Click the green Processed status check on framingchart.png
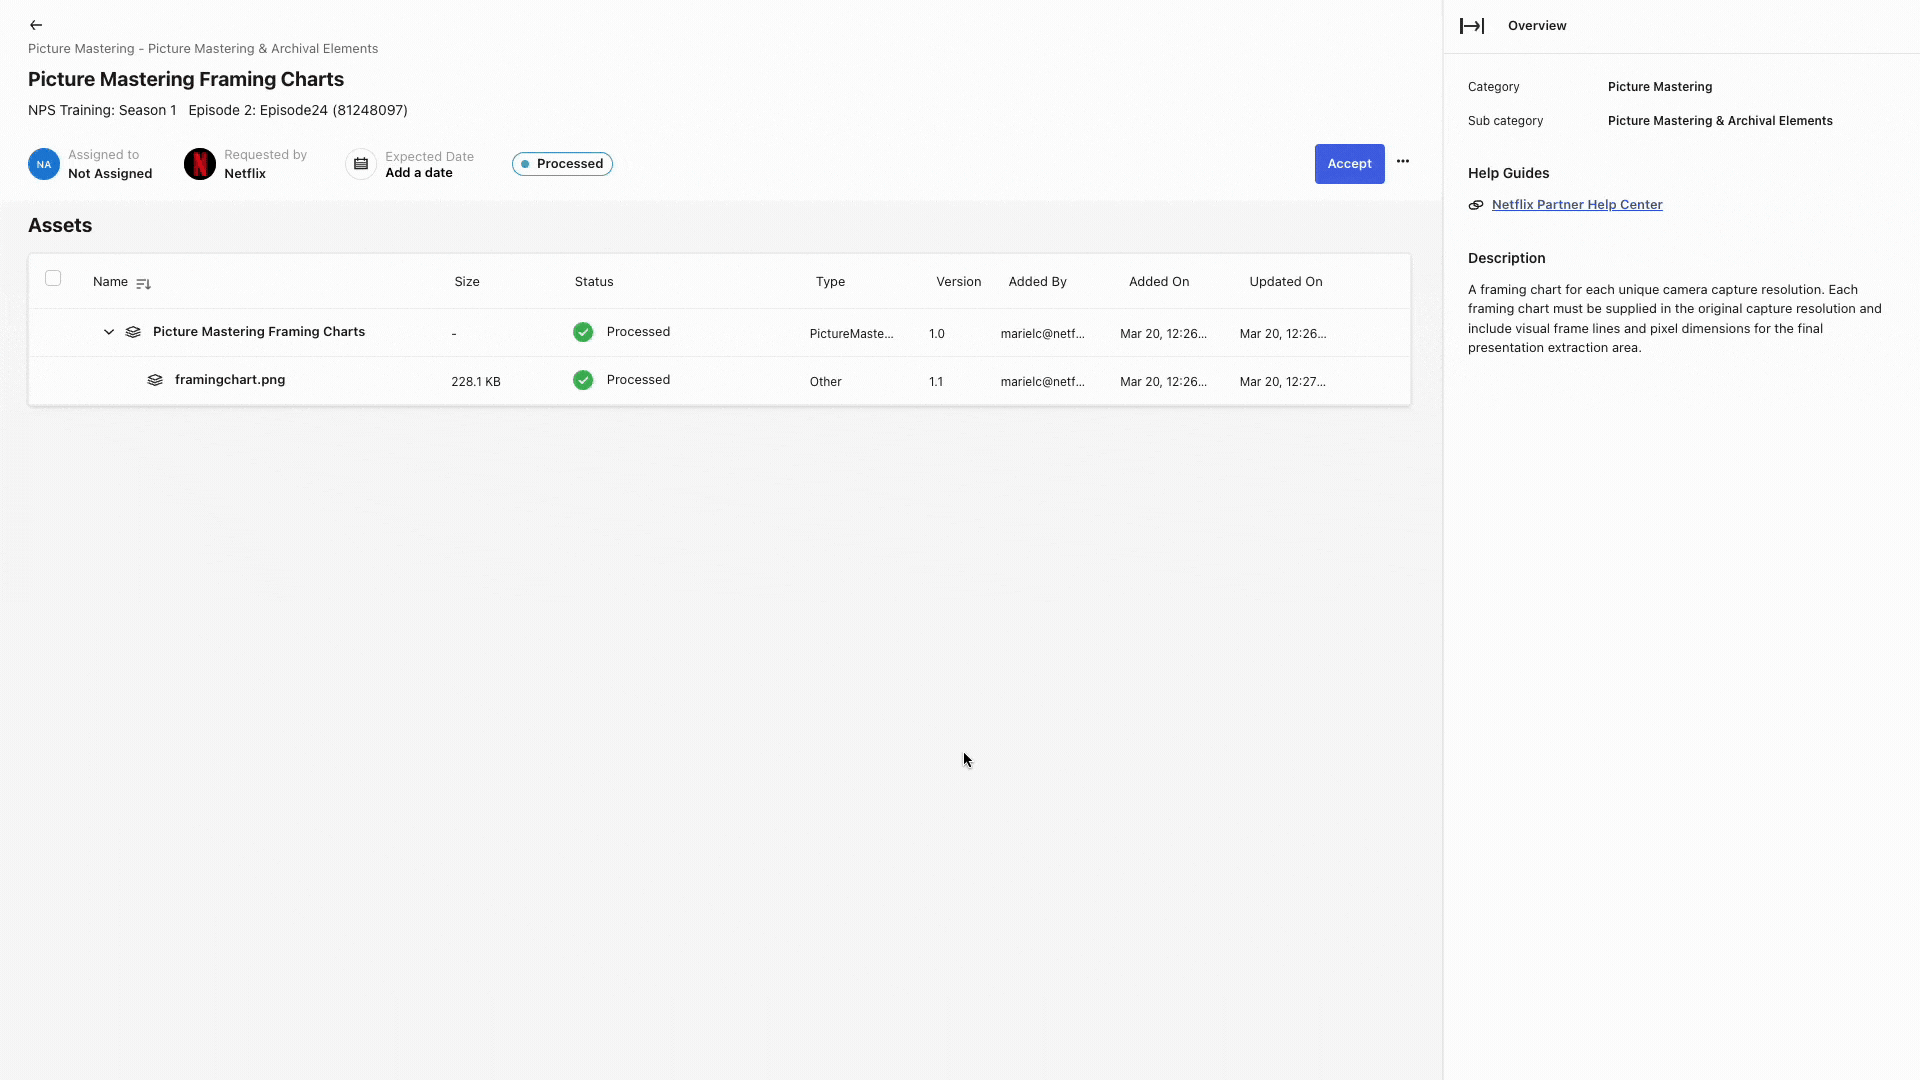Image resolution: width=1920 pixels, height=1080 pixels. [583, 380]
